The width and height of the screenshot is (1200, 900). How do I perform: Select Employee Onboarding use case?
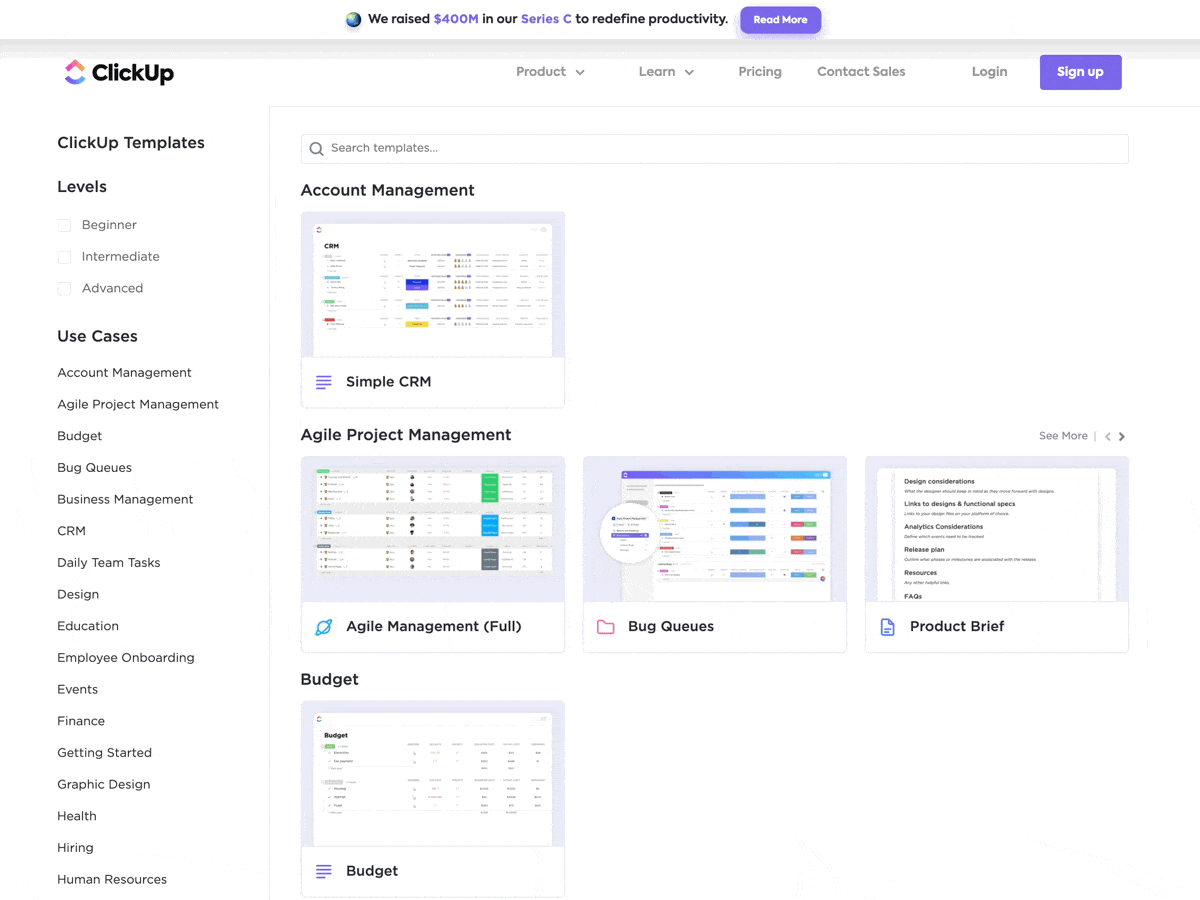(x=126, y=658)
